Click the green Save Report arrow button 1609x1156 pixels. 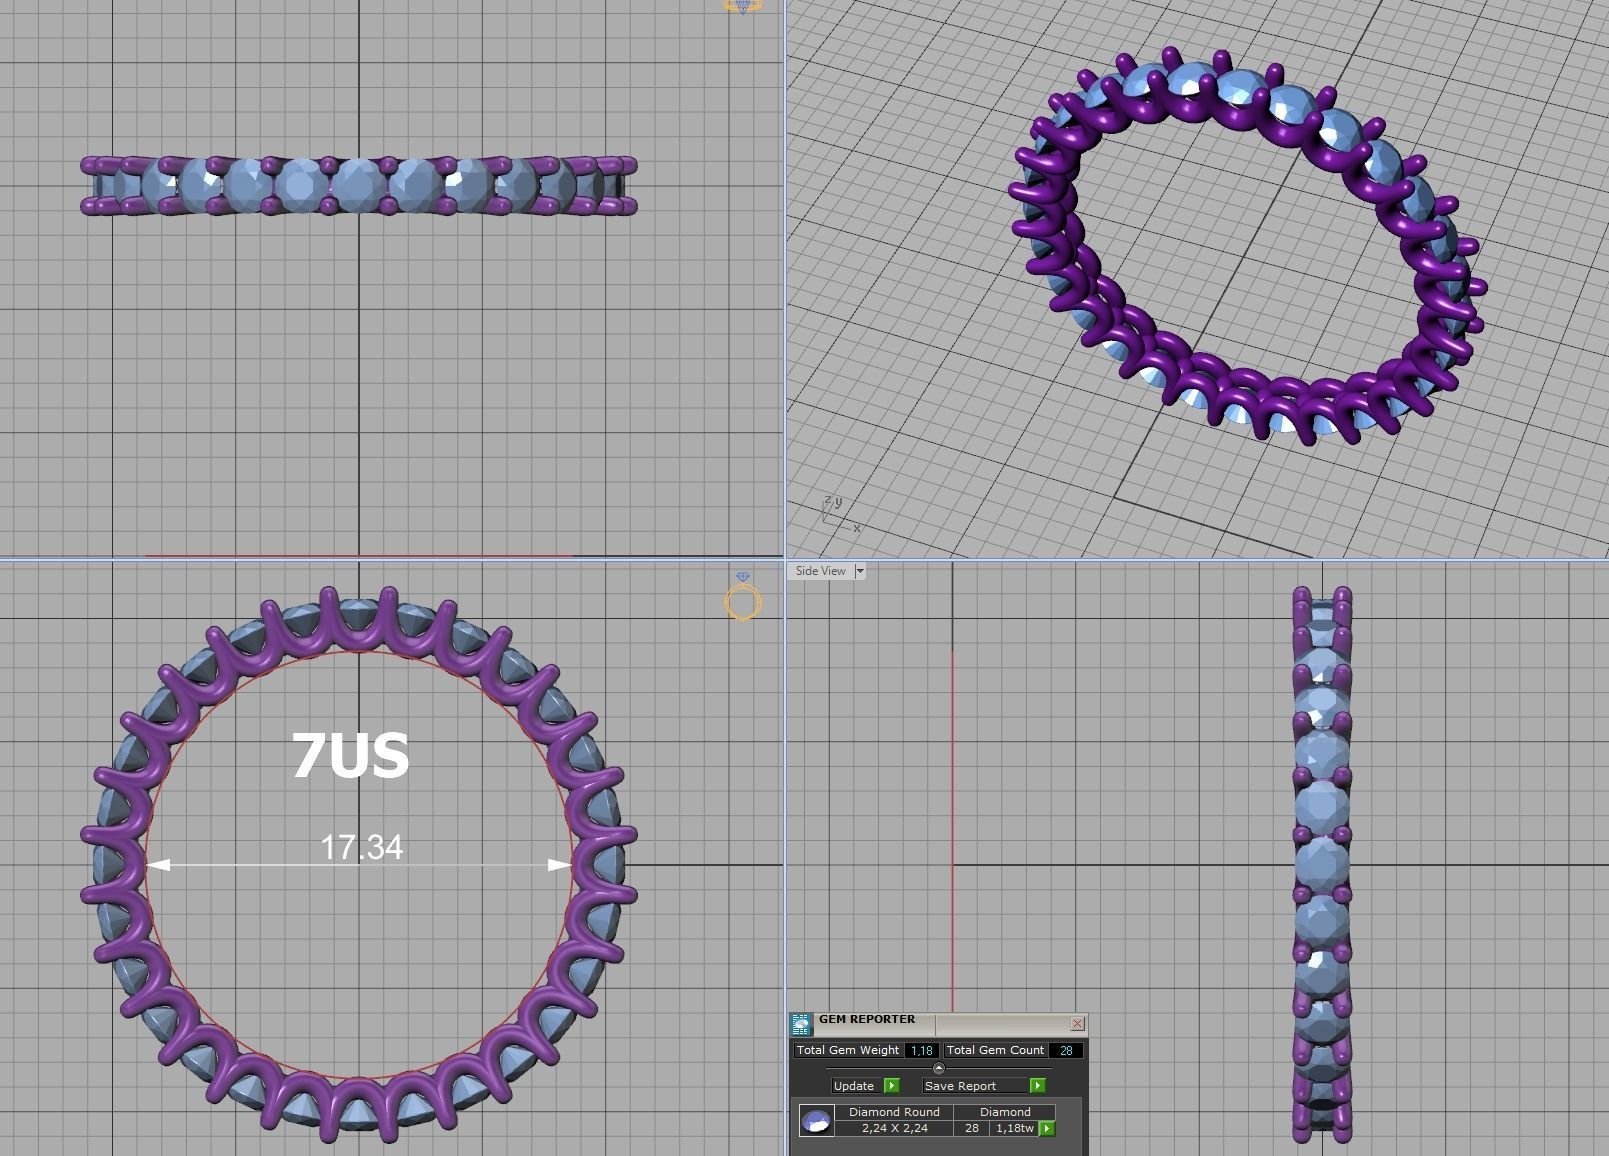click(x=1037, y=1086)
